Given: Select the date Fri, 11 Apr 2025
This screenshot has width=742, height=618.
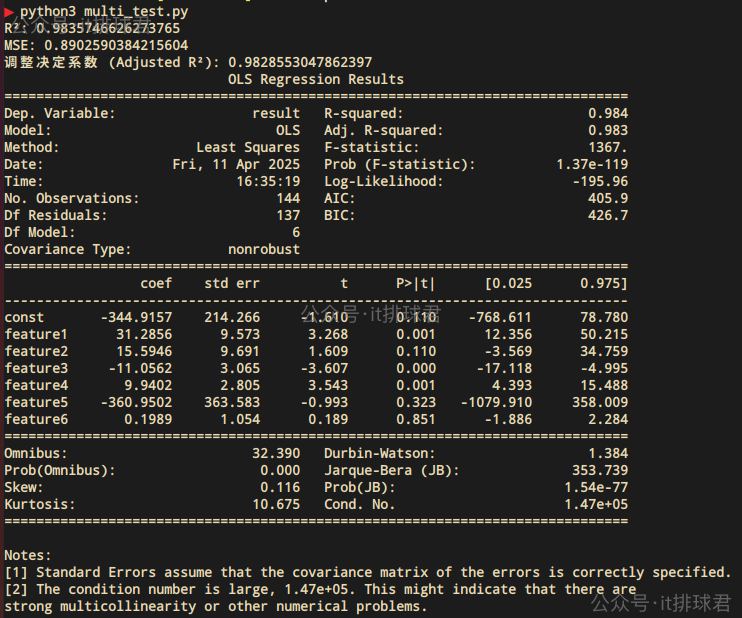Looking at the screenshot, I should pyautogui.click(x=236, y=164).
